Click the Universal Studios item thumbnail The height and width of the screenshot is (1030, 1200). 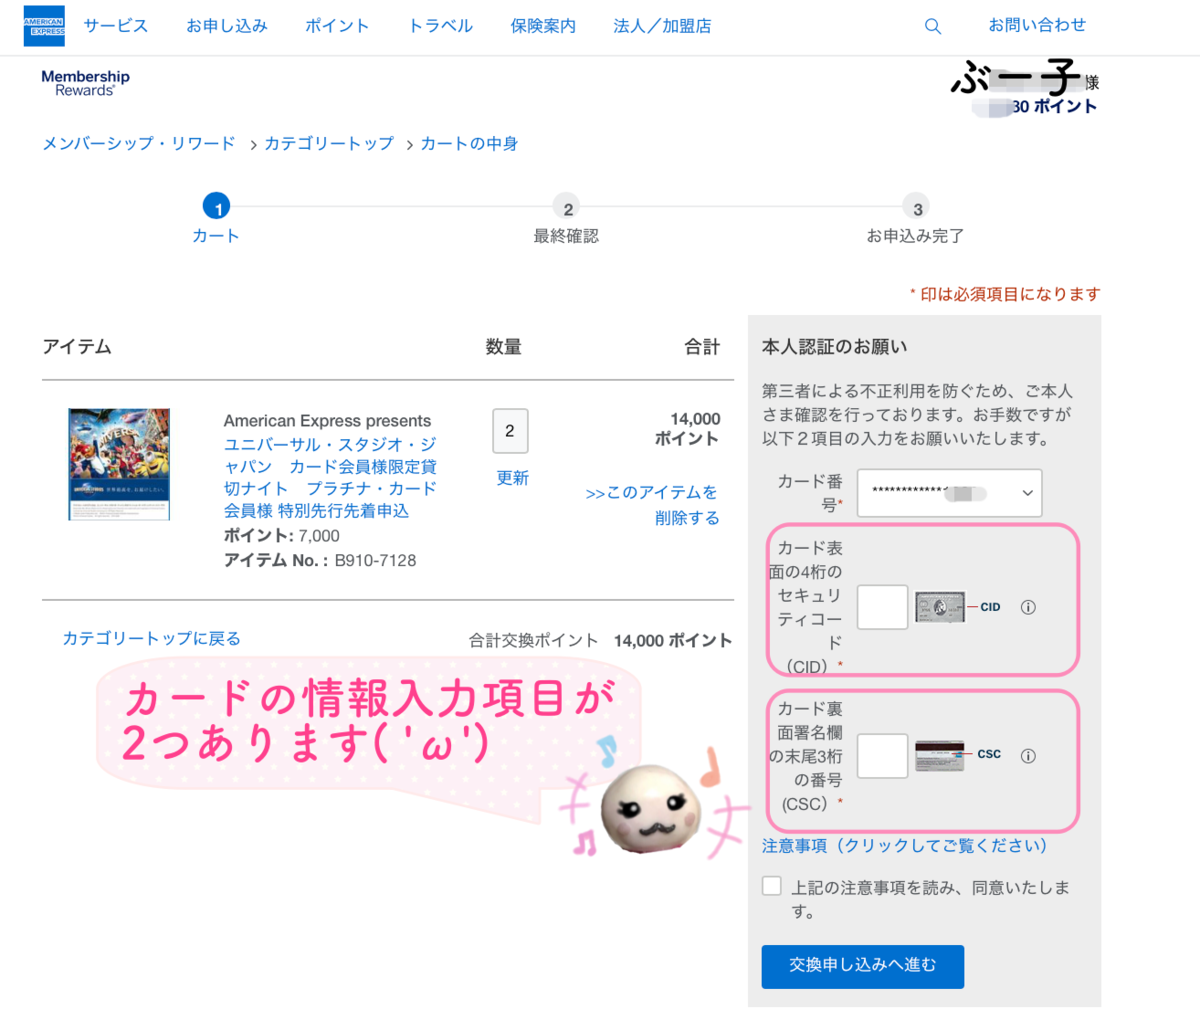[x=119, y=464]
